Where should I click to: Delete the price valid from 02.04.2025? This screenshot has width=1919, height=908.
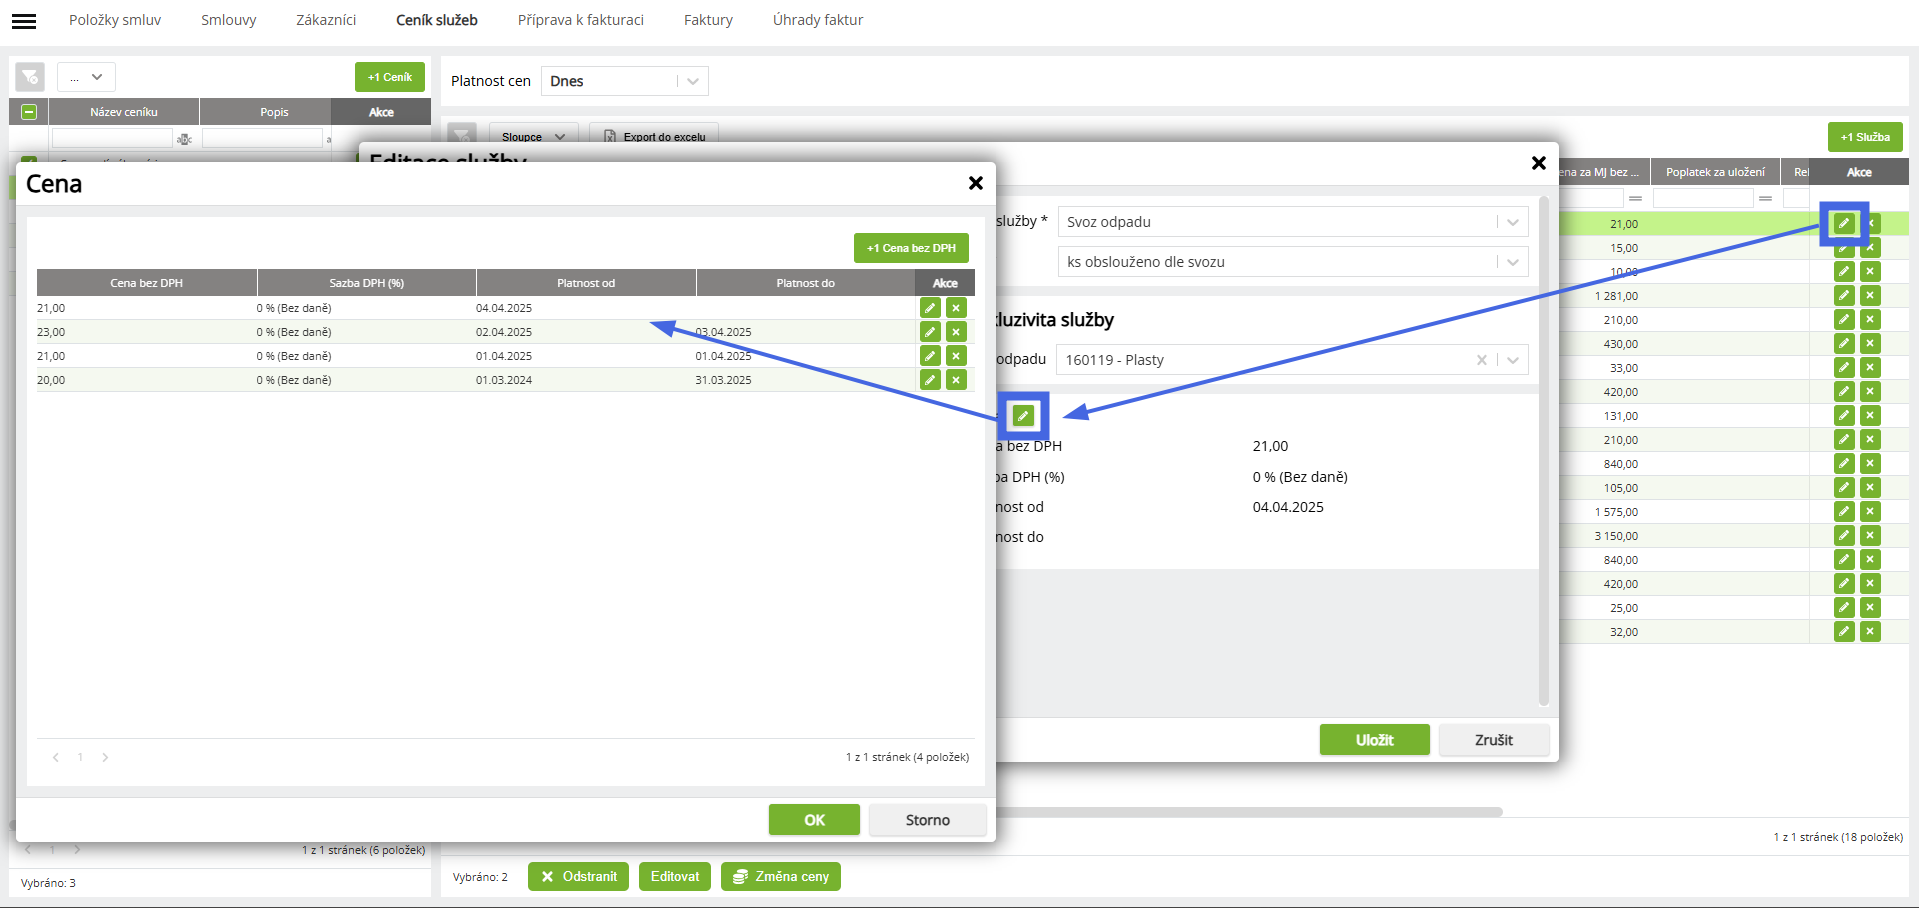[956, 332]
